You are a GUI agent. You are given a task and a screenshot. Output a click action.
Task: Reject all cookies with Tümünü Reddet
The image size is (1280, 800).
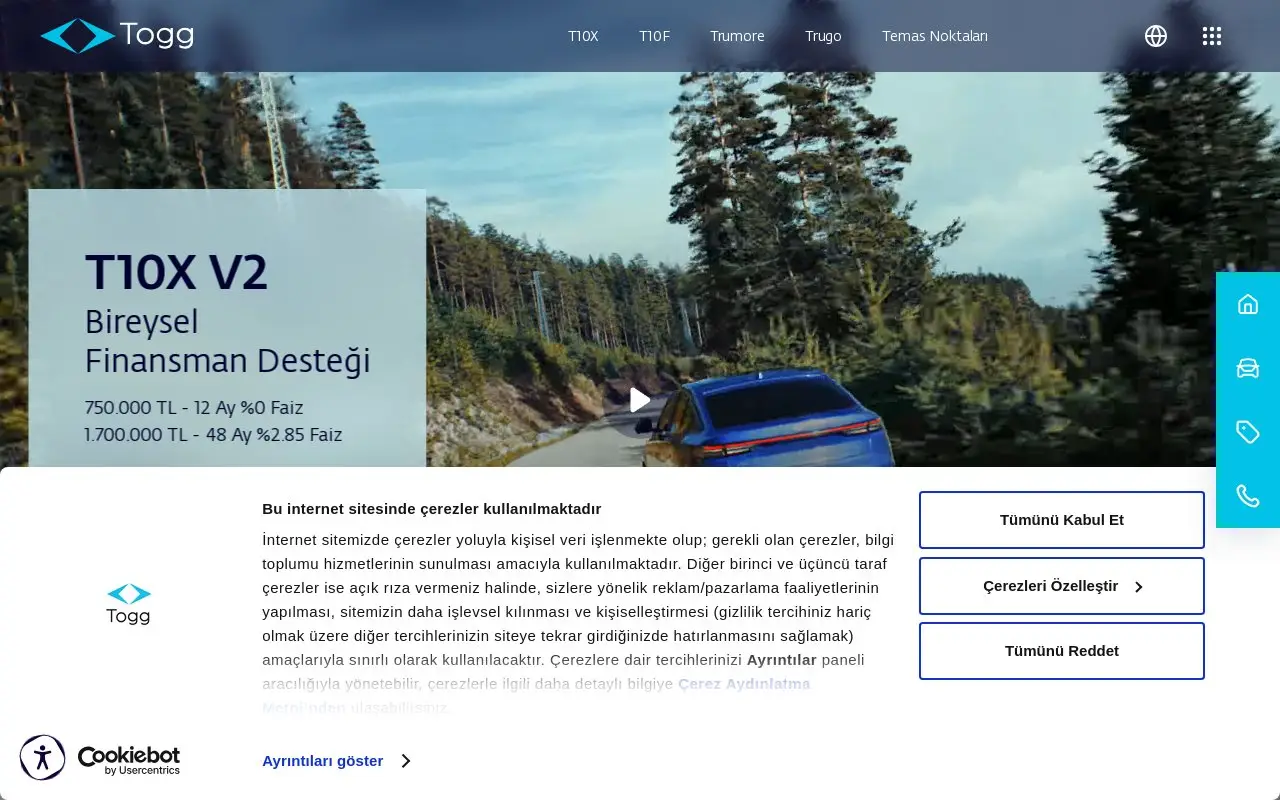1062,651
